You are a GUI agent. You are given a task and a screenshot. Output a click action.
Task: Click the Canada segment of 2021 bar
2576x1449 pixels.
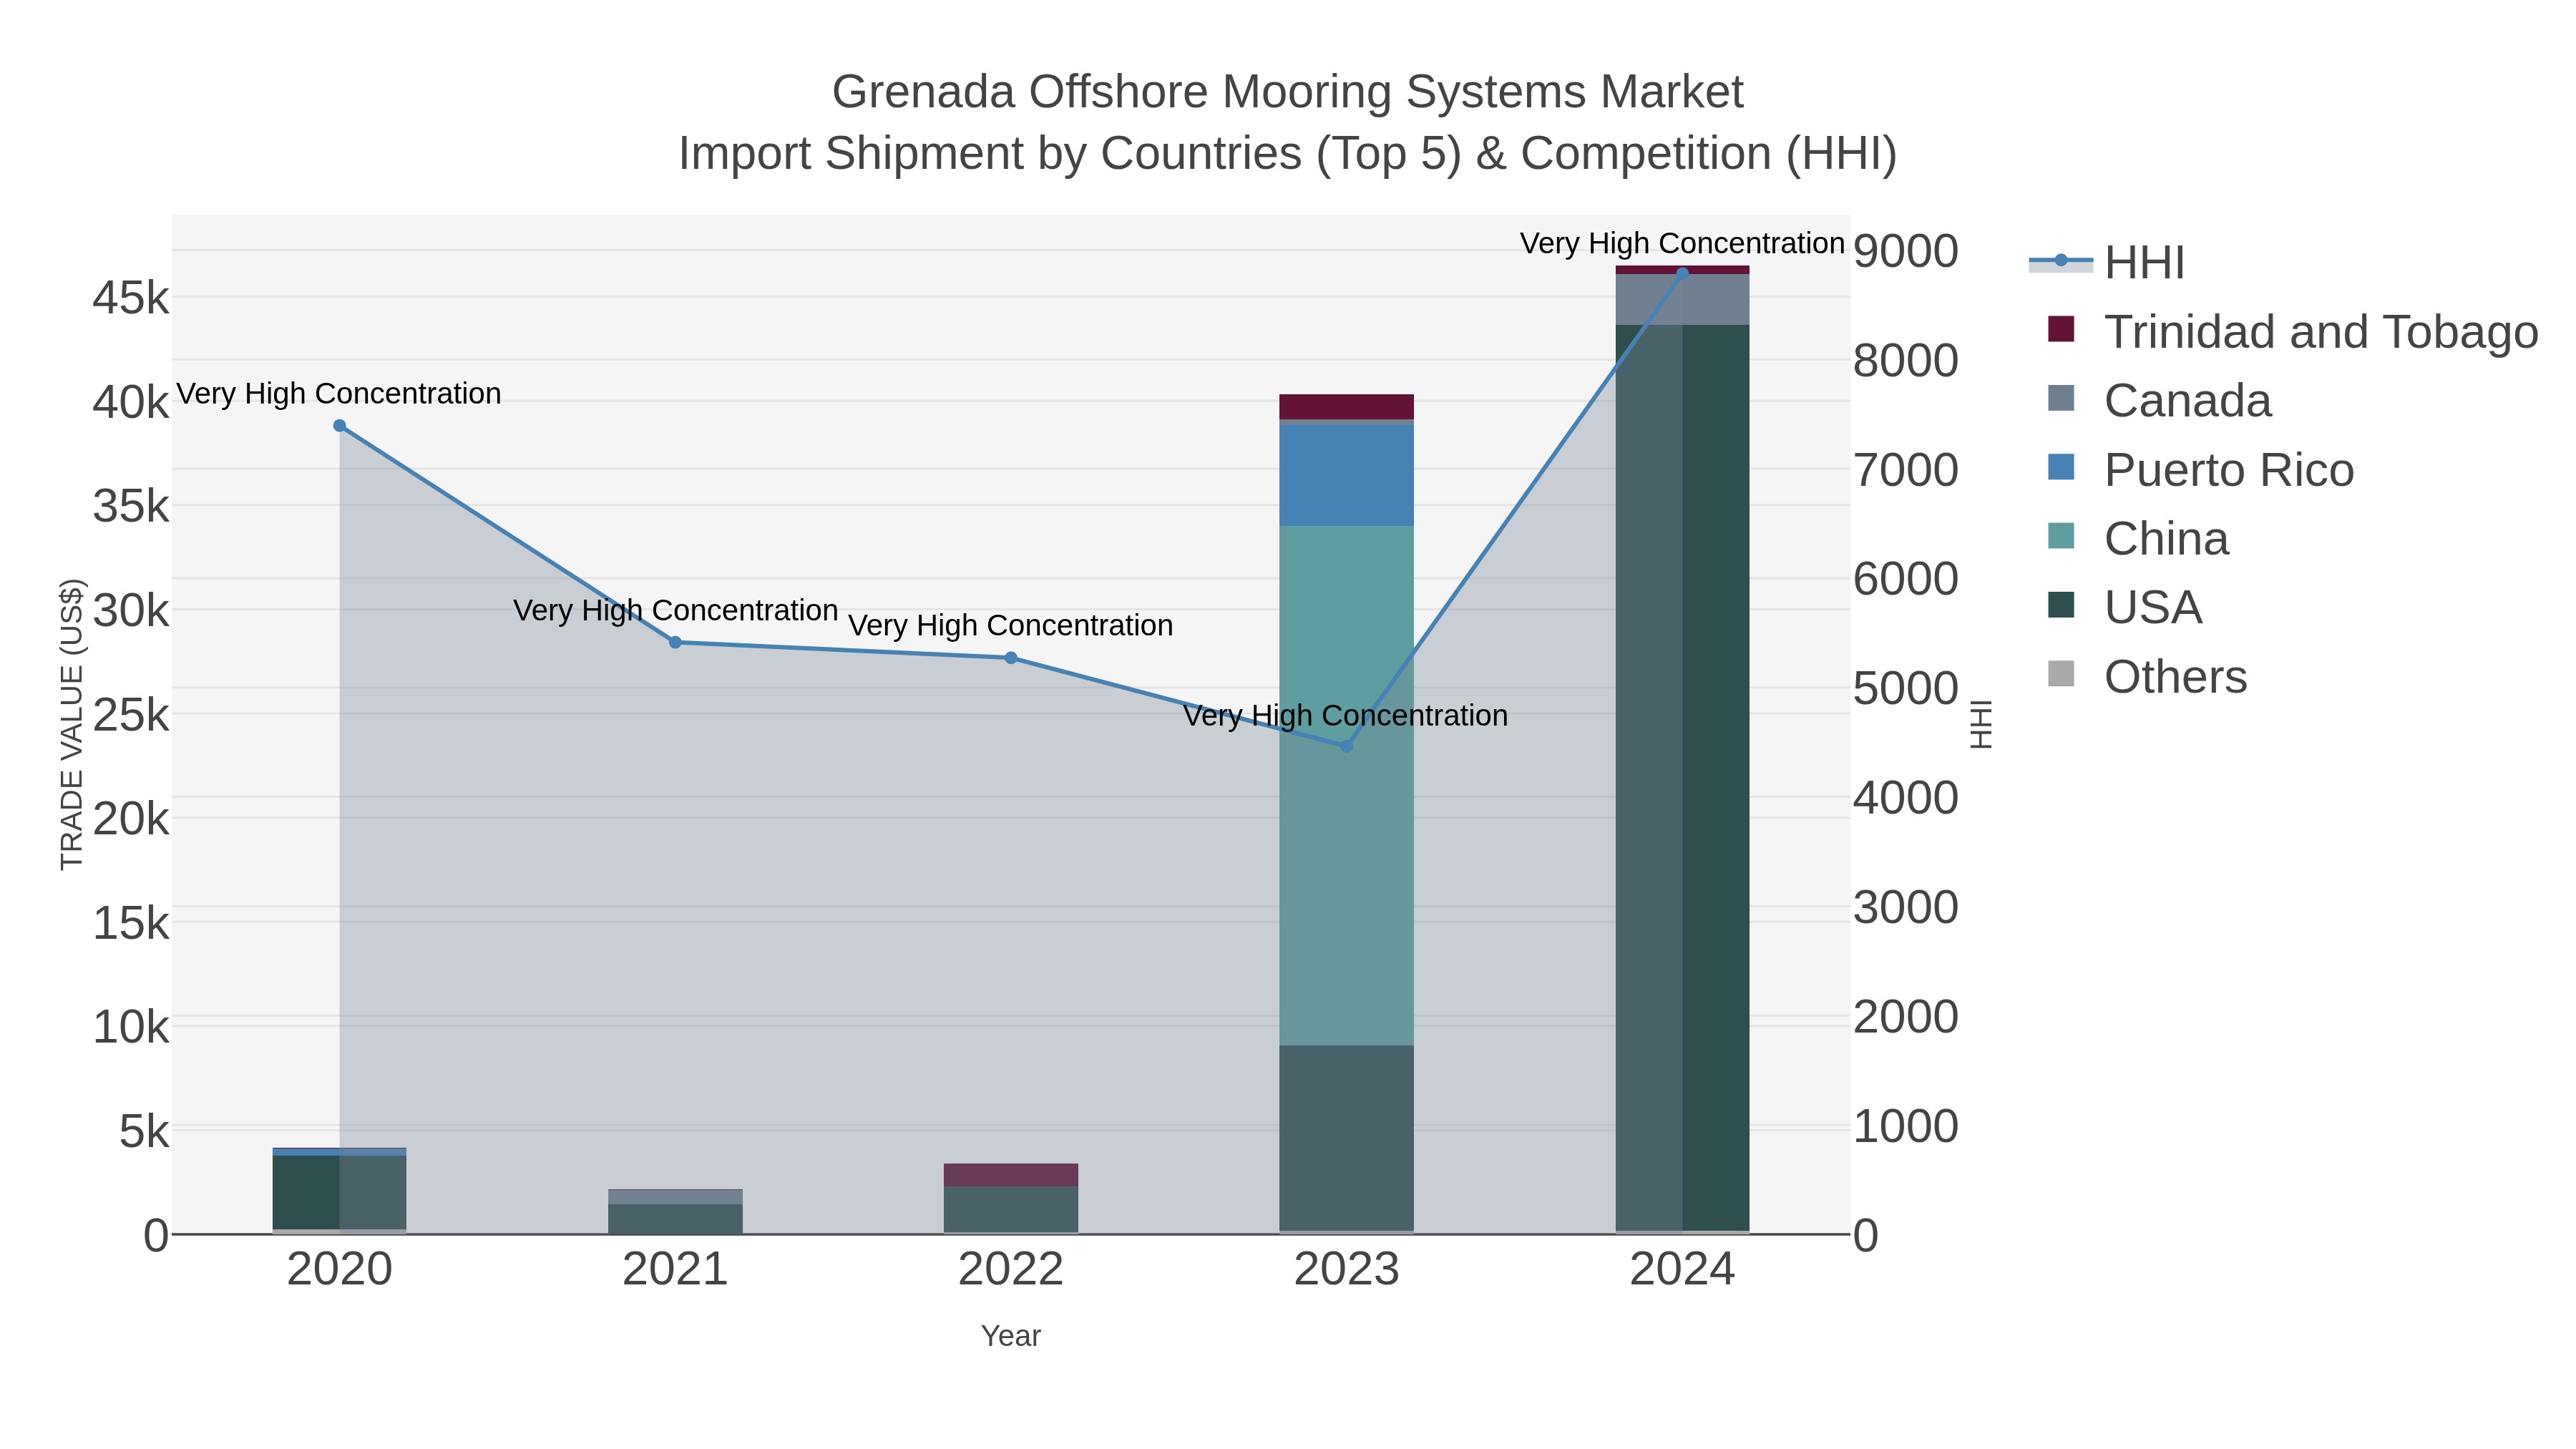click(675, 1197)
